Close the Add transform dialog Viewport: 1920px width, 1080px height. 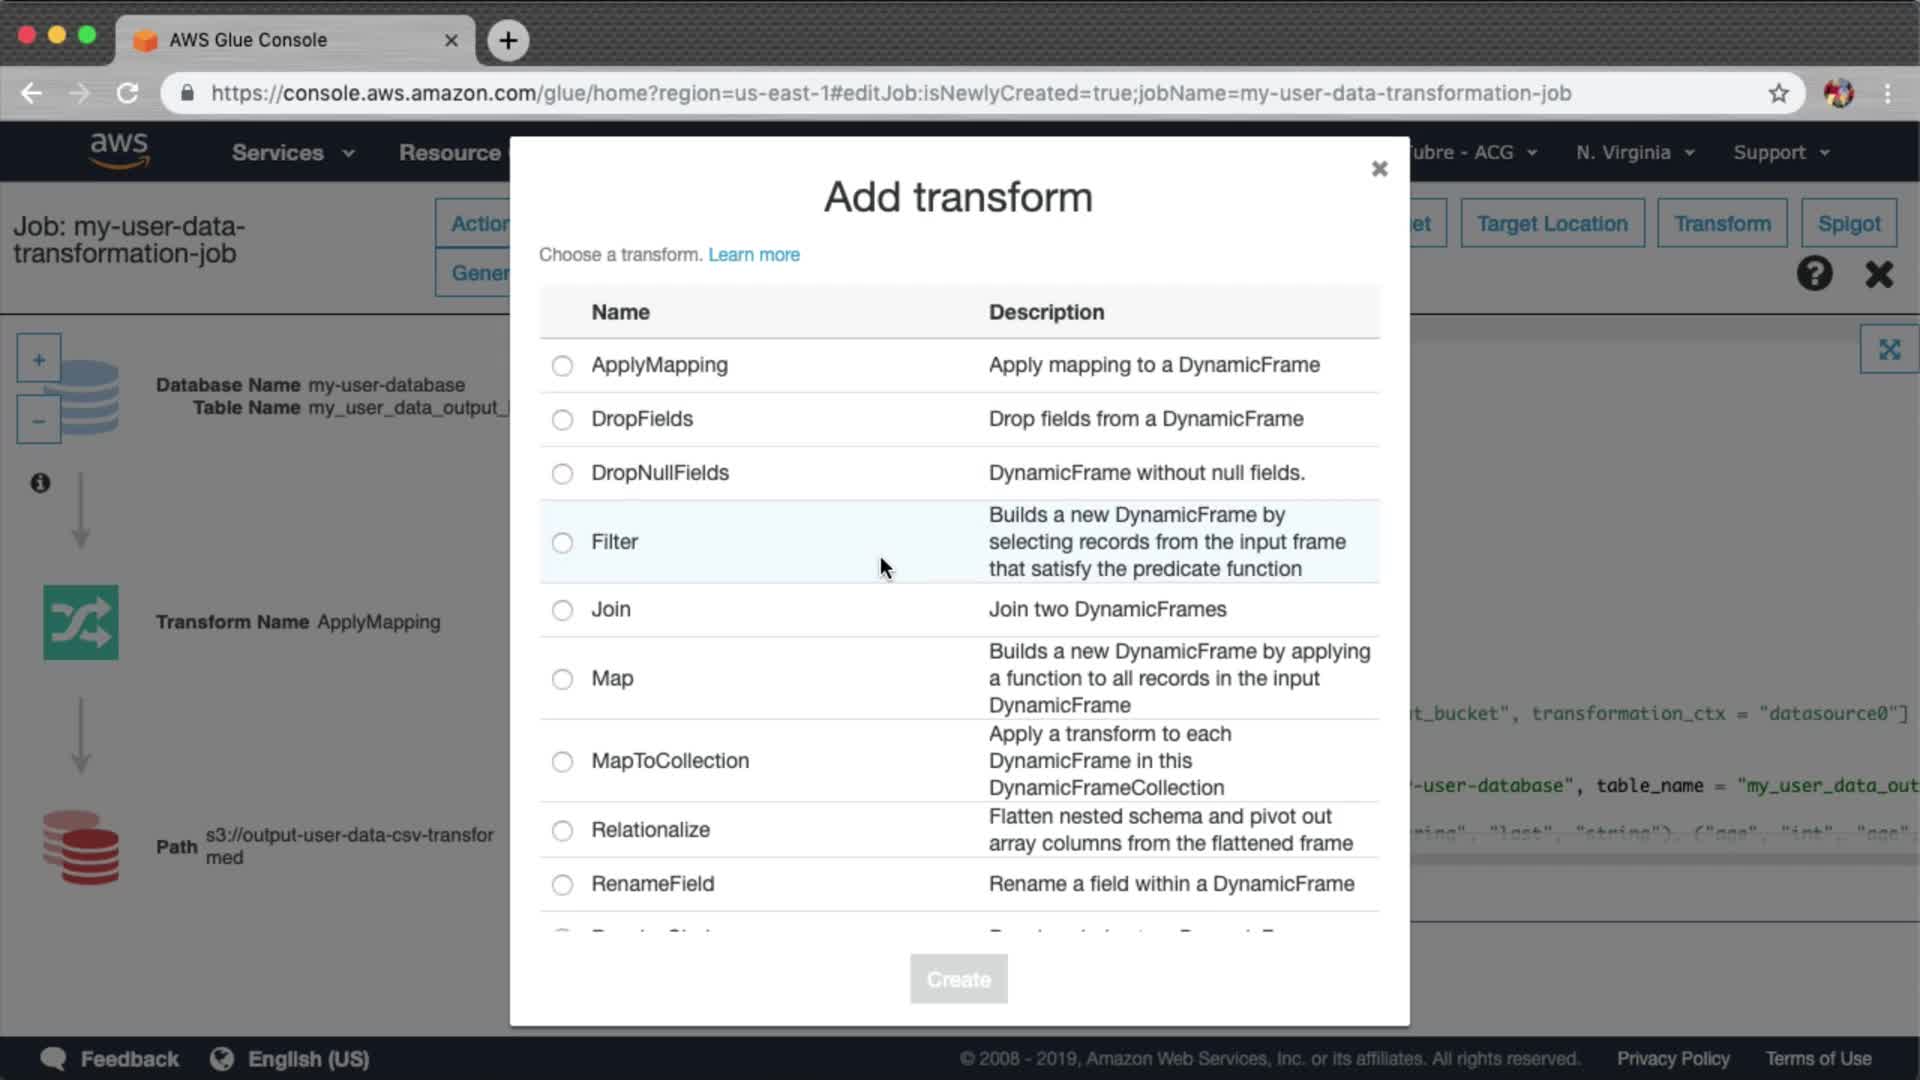pyautogui.click(x=1379, y=169)
